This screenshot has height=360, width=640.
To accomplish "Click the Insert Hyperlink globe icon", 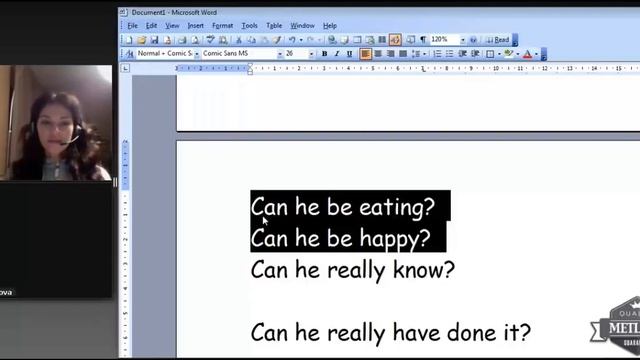I will point(332,40).
